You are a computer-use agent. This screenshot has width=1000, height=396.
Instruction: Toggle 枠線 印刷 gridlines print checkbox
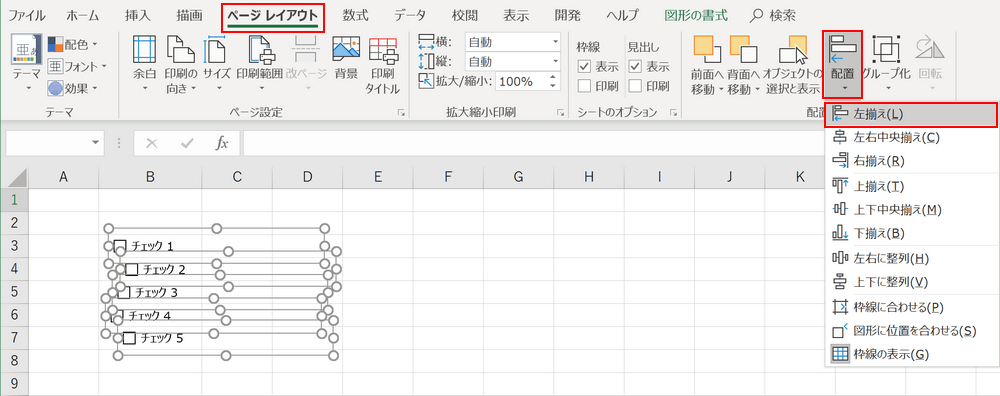[584, 85]
